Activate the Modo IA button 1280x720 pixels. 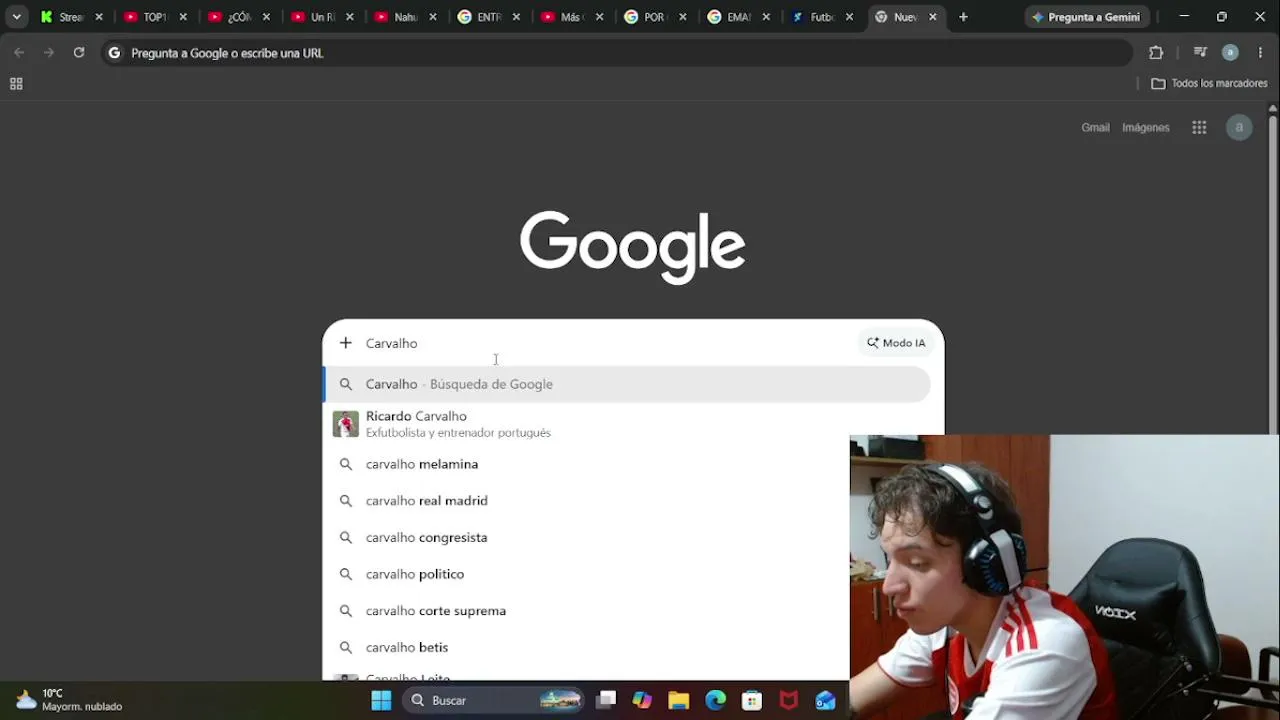(x=896, y=343)
